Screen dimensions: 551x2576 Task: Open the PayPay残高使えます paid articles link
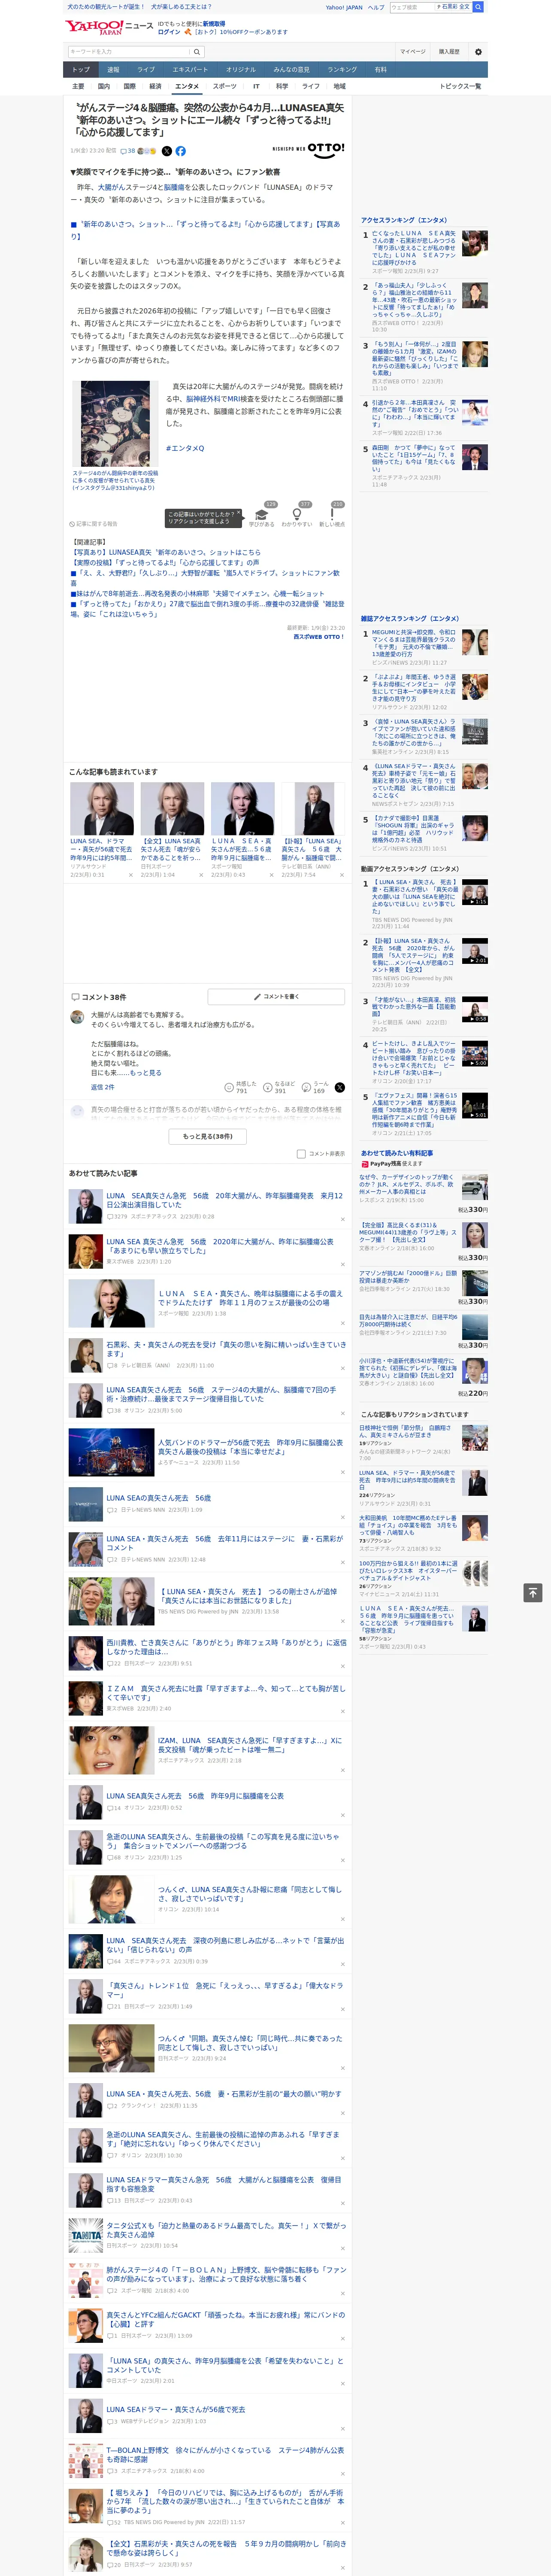tap(391, 1164)
